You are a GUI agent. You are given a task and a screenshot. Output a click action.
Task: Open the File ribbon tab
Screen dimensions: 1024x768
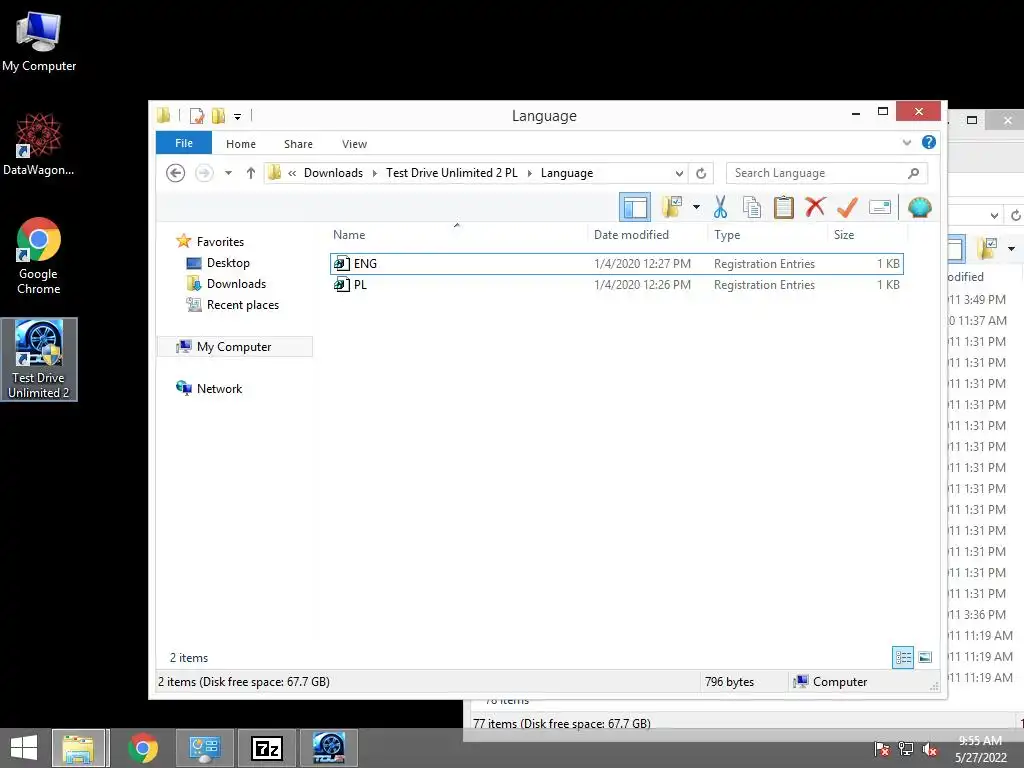coord(184,143)
